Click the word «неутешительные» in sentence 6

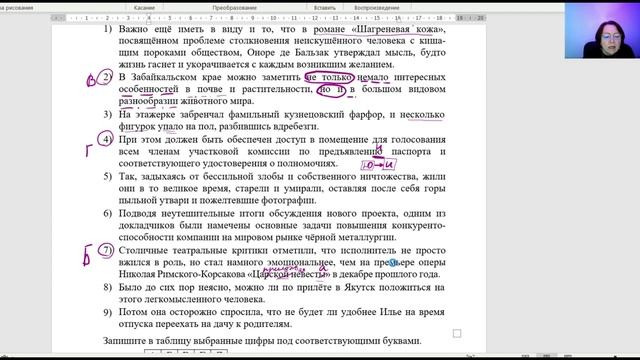197,213
